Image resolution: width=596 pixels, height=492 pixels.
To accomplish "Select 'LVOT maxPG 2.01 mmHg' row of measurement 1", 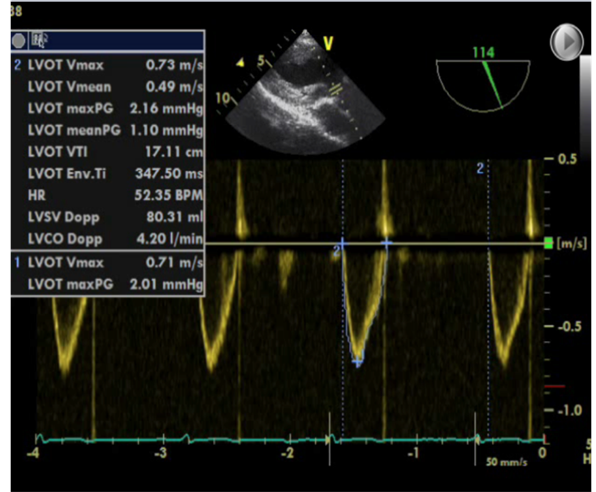I will 108,284.
